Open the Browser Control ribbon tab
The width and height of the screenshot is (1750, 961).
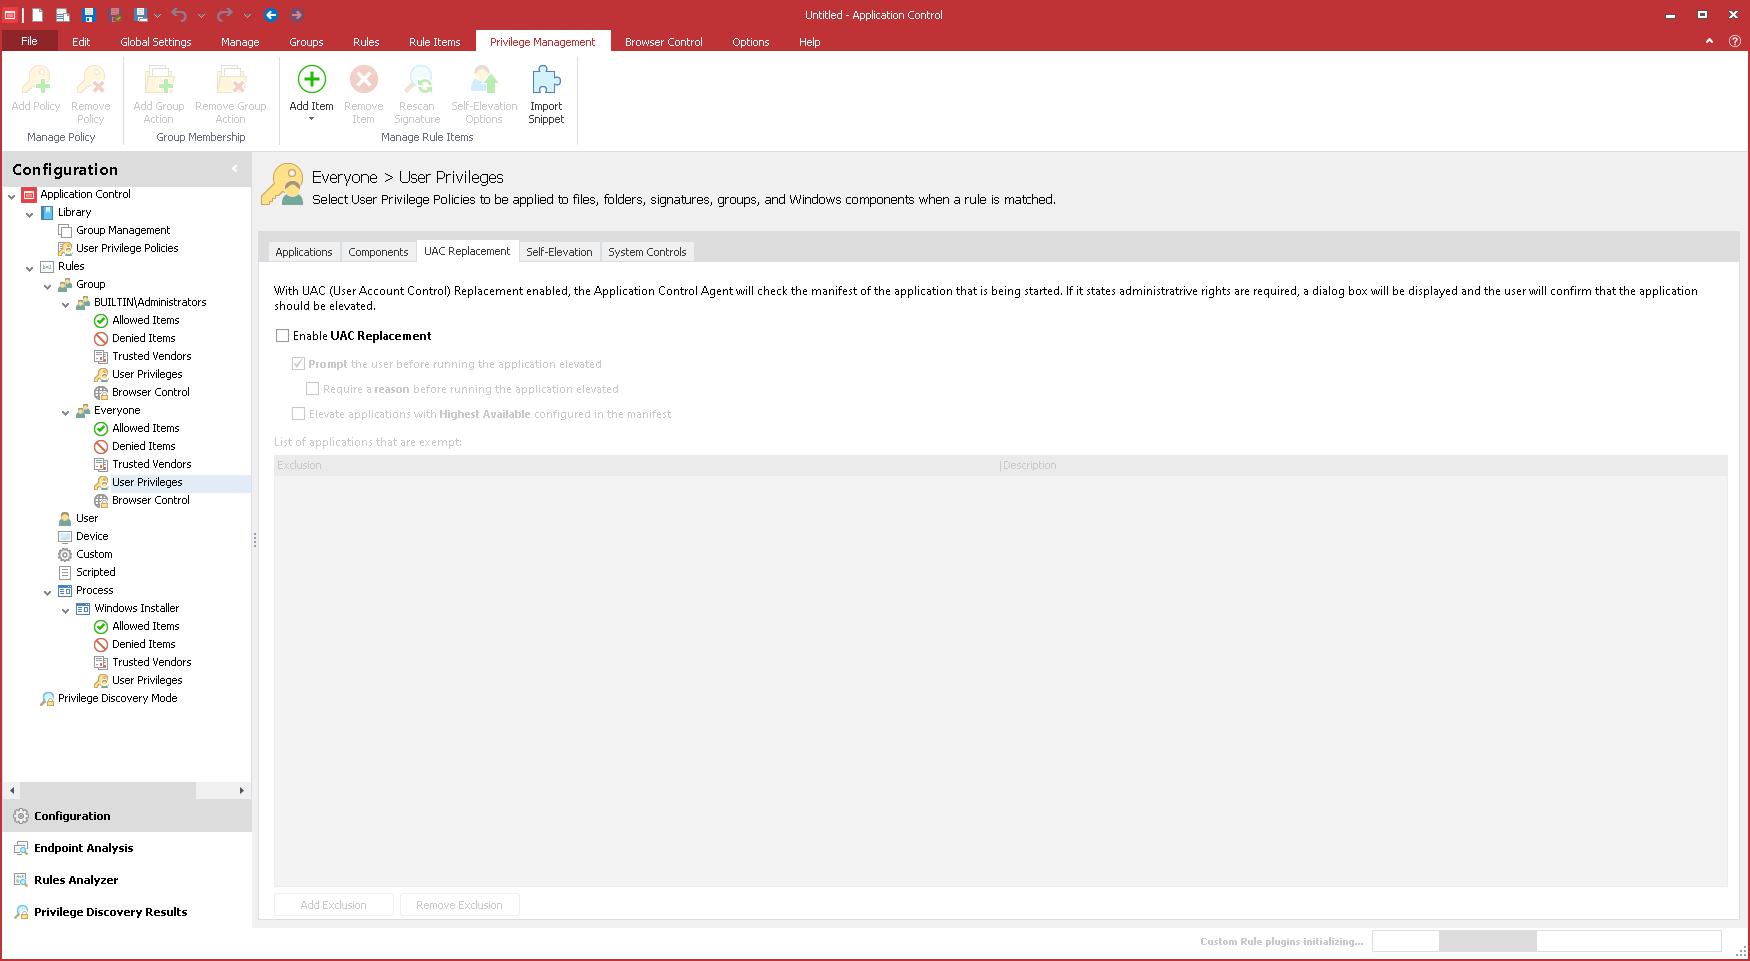pos(663,42)
